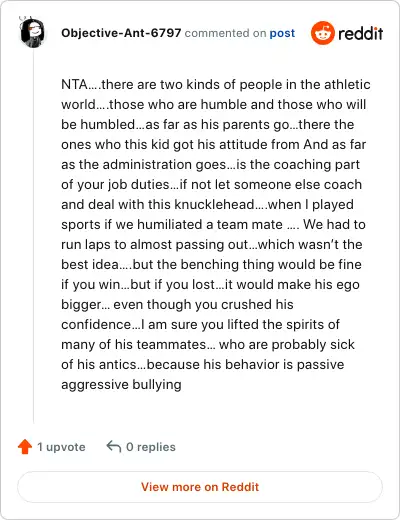This screenshot has height=520, width=400.
Task: Click "aggressive bullying" on the final line
Action: tap(121, 385)
